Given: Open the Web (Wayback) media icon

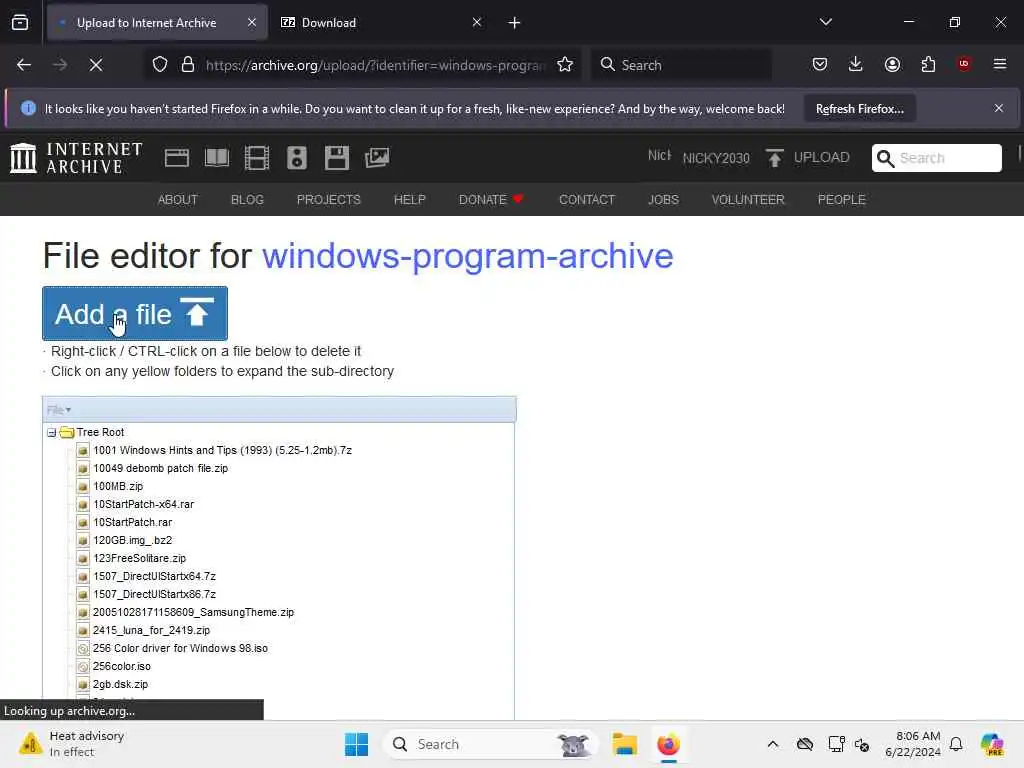Looking at the screenshot, I should [177, 158].
